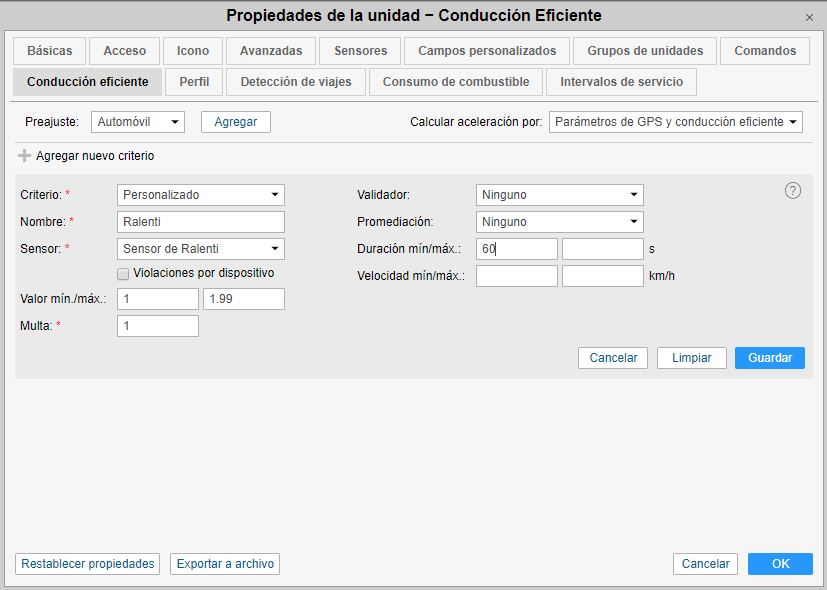
Task: Expand the Validador dropdown
Action: (x=559, y=195)
